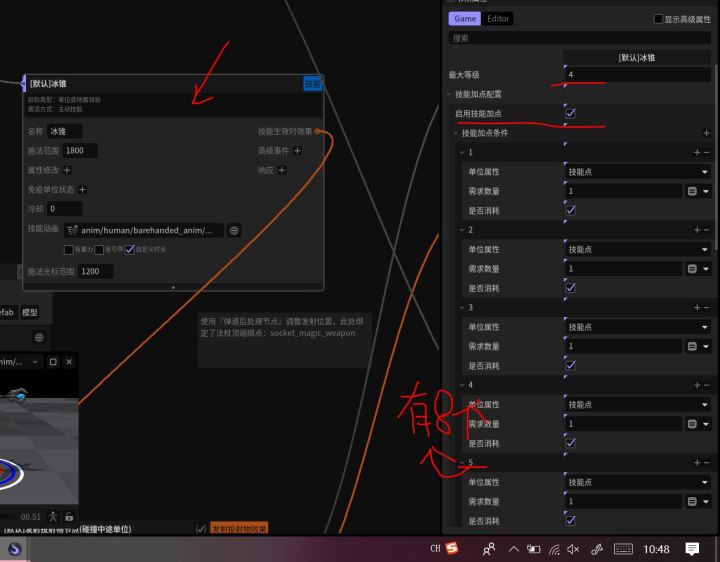Viewport: 720px width, 562px height.
Task: Edit the 施法范围 field showing 1800
Action: pyautogui.click(x=80, y=151)
